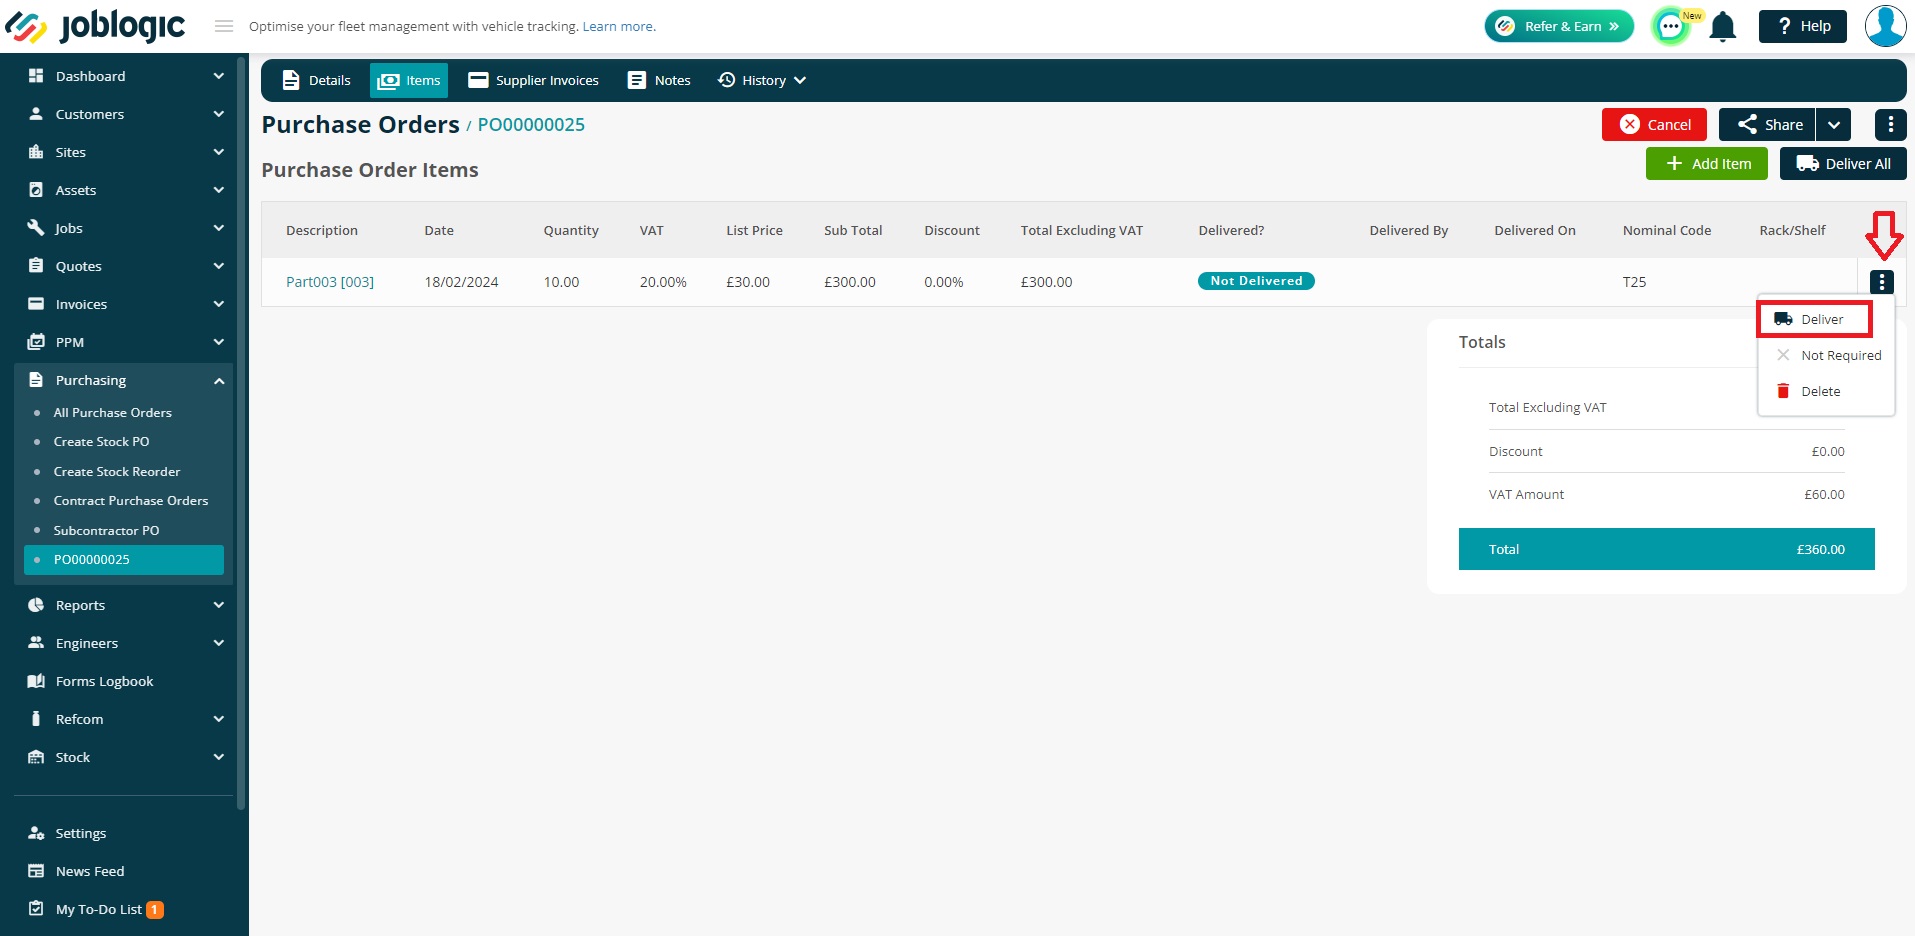Expand the Customers menu chevron
Viewport: 1915px width, 936px height.
(x=218, y=114)
